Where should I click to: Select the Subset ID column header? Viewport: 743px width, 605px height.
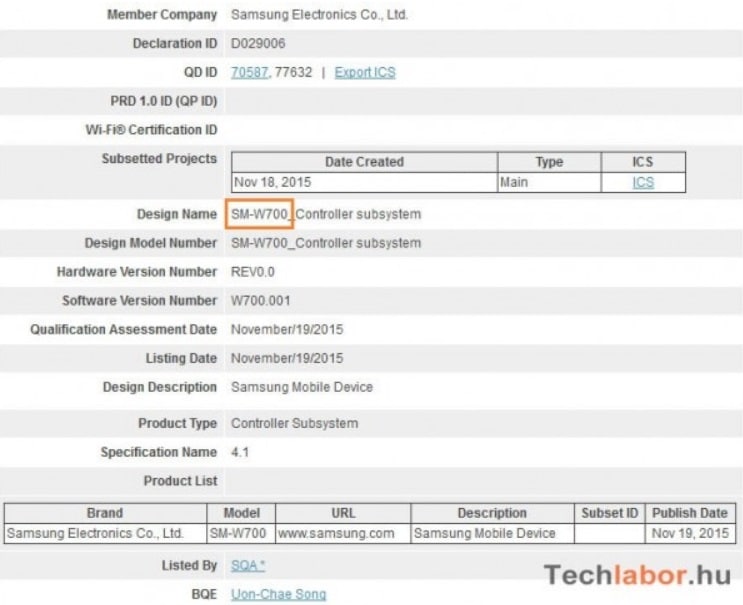click(x=609, y=513)
